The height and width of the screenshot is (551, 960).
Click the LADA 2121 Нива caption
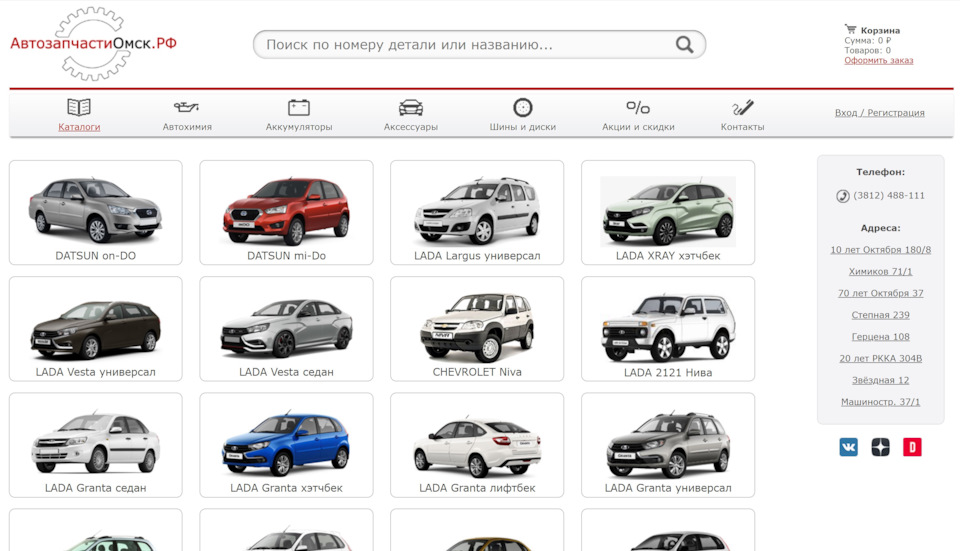pyautogui.click(x=668, y=372)
